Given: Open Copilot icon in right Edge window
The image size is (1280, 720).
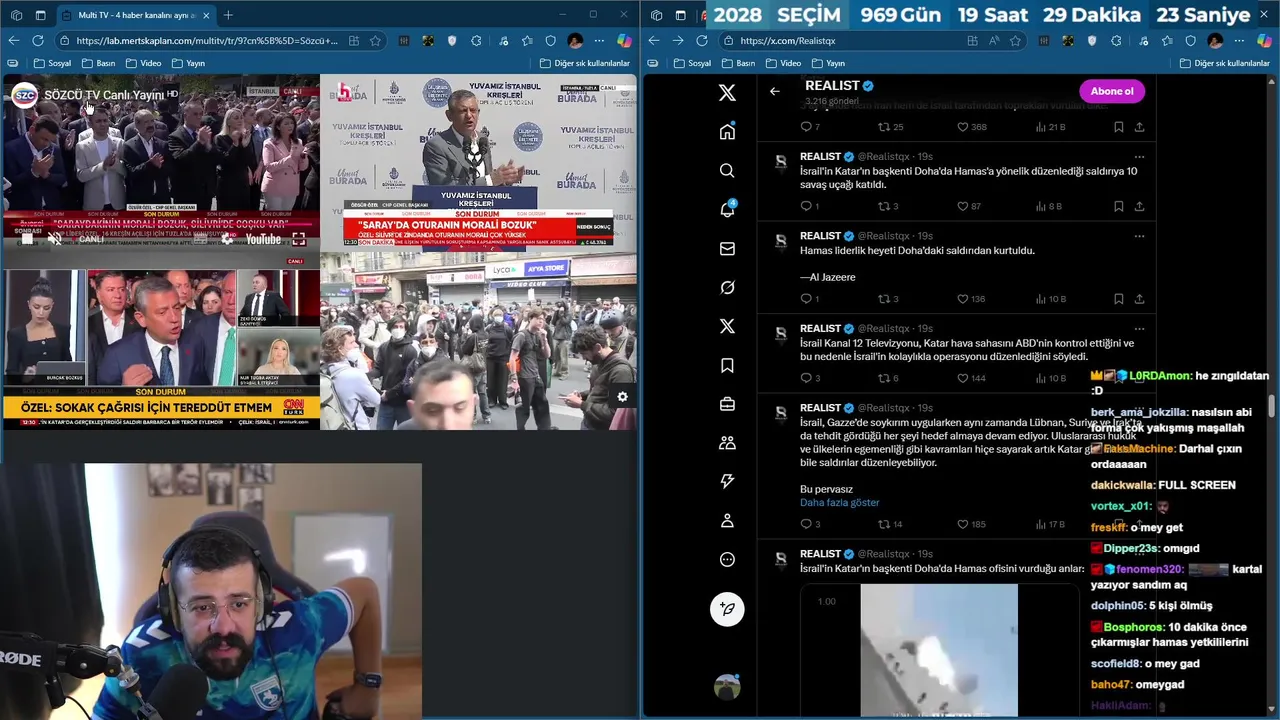Looking at the screenshot, I should click(1264, 40).
